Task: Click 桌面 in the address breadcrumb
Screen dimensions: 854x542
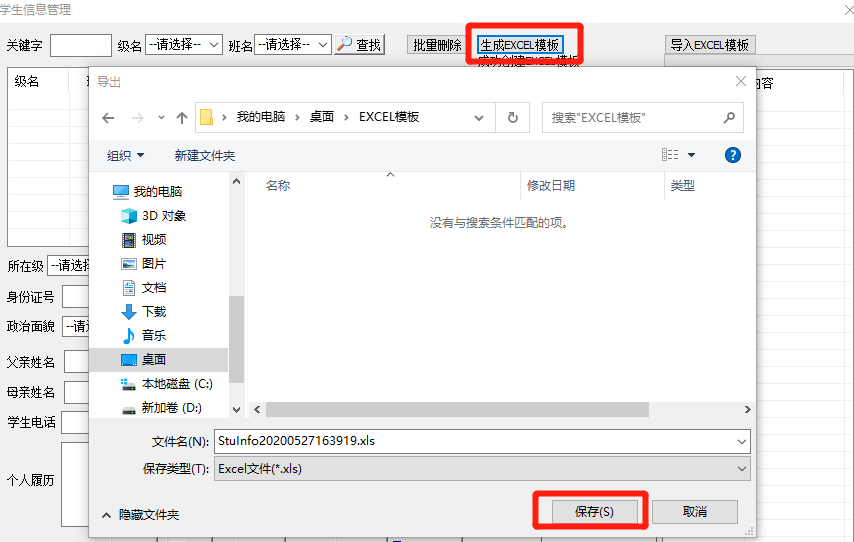Action: (x=321, y=117)
